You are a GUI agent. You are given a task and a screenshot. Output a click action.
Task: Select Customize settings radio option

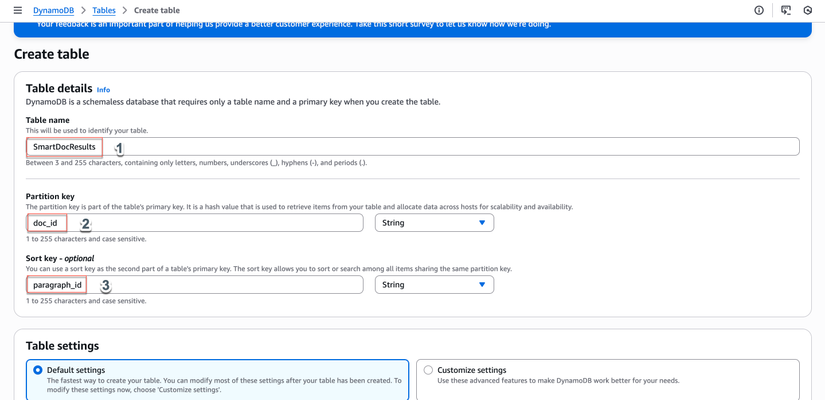(428, 370)
